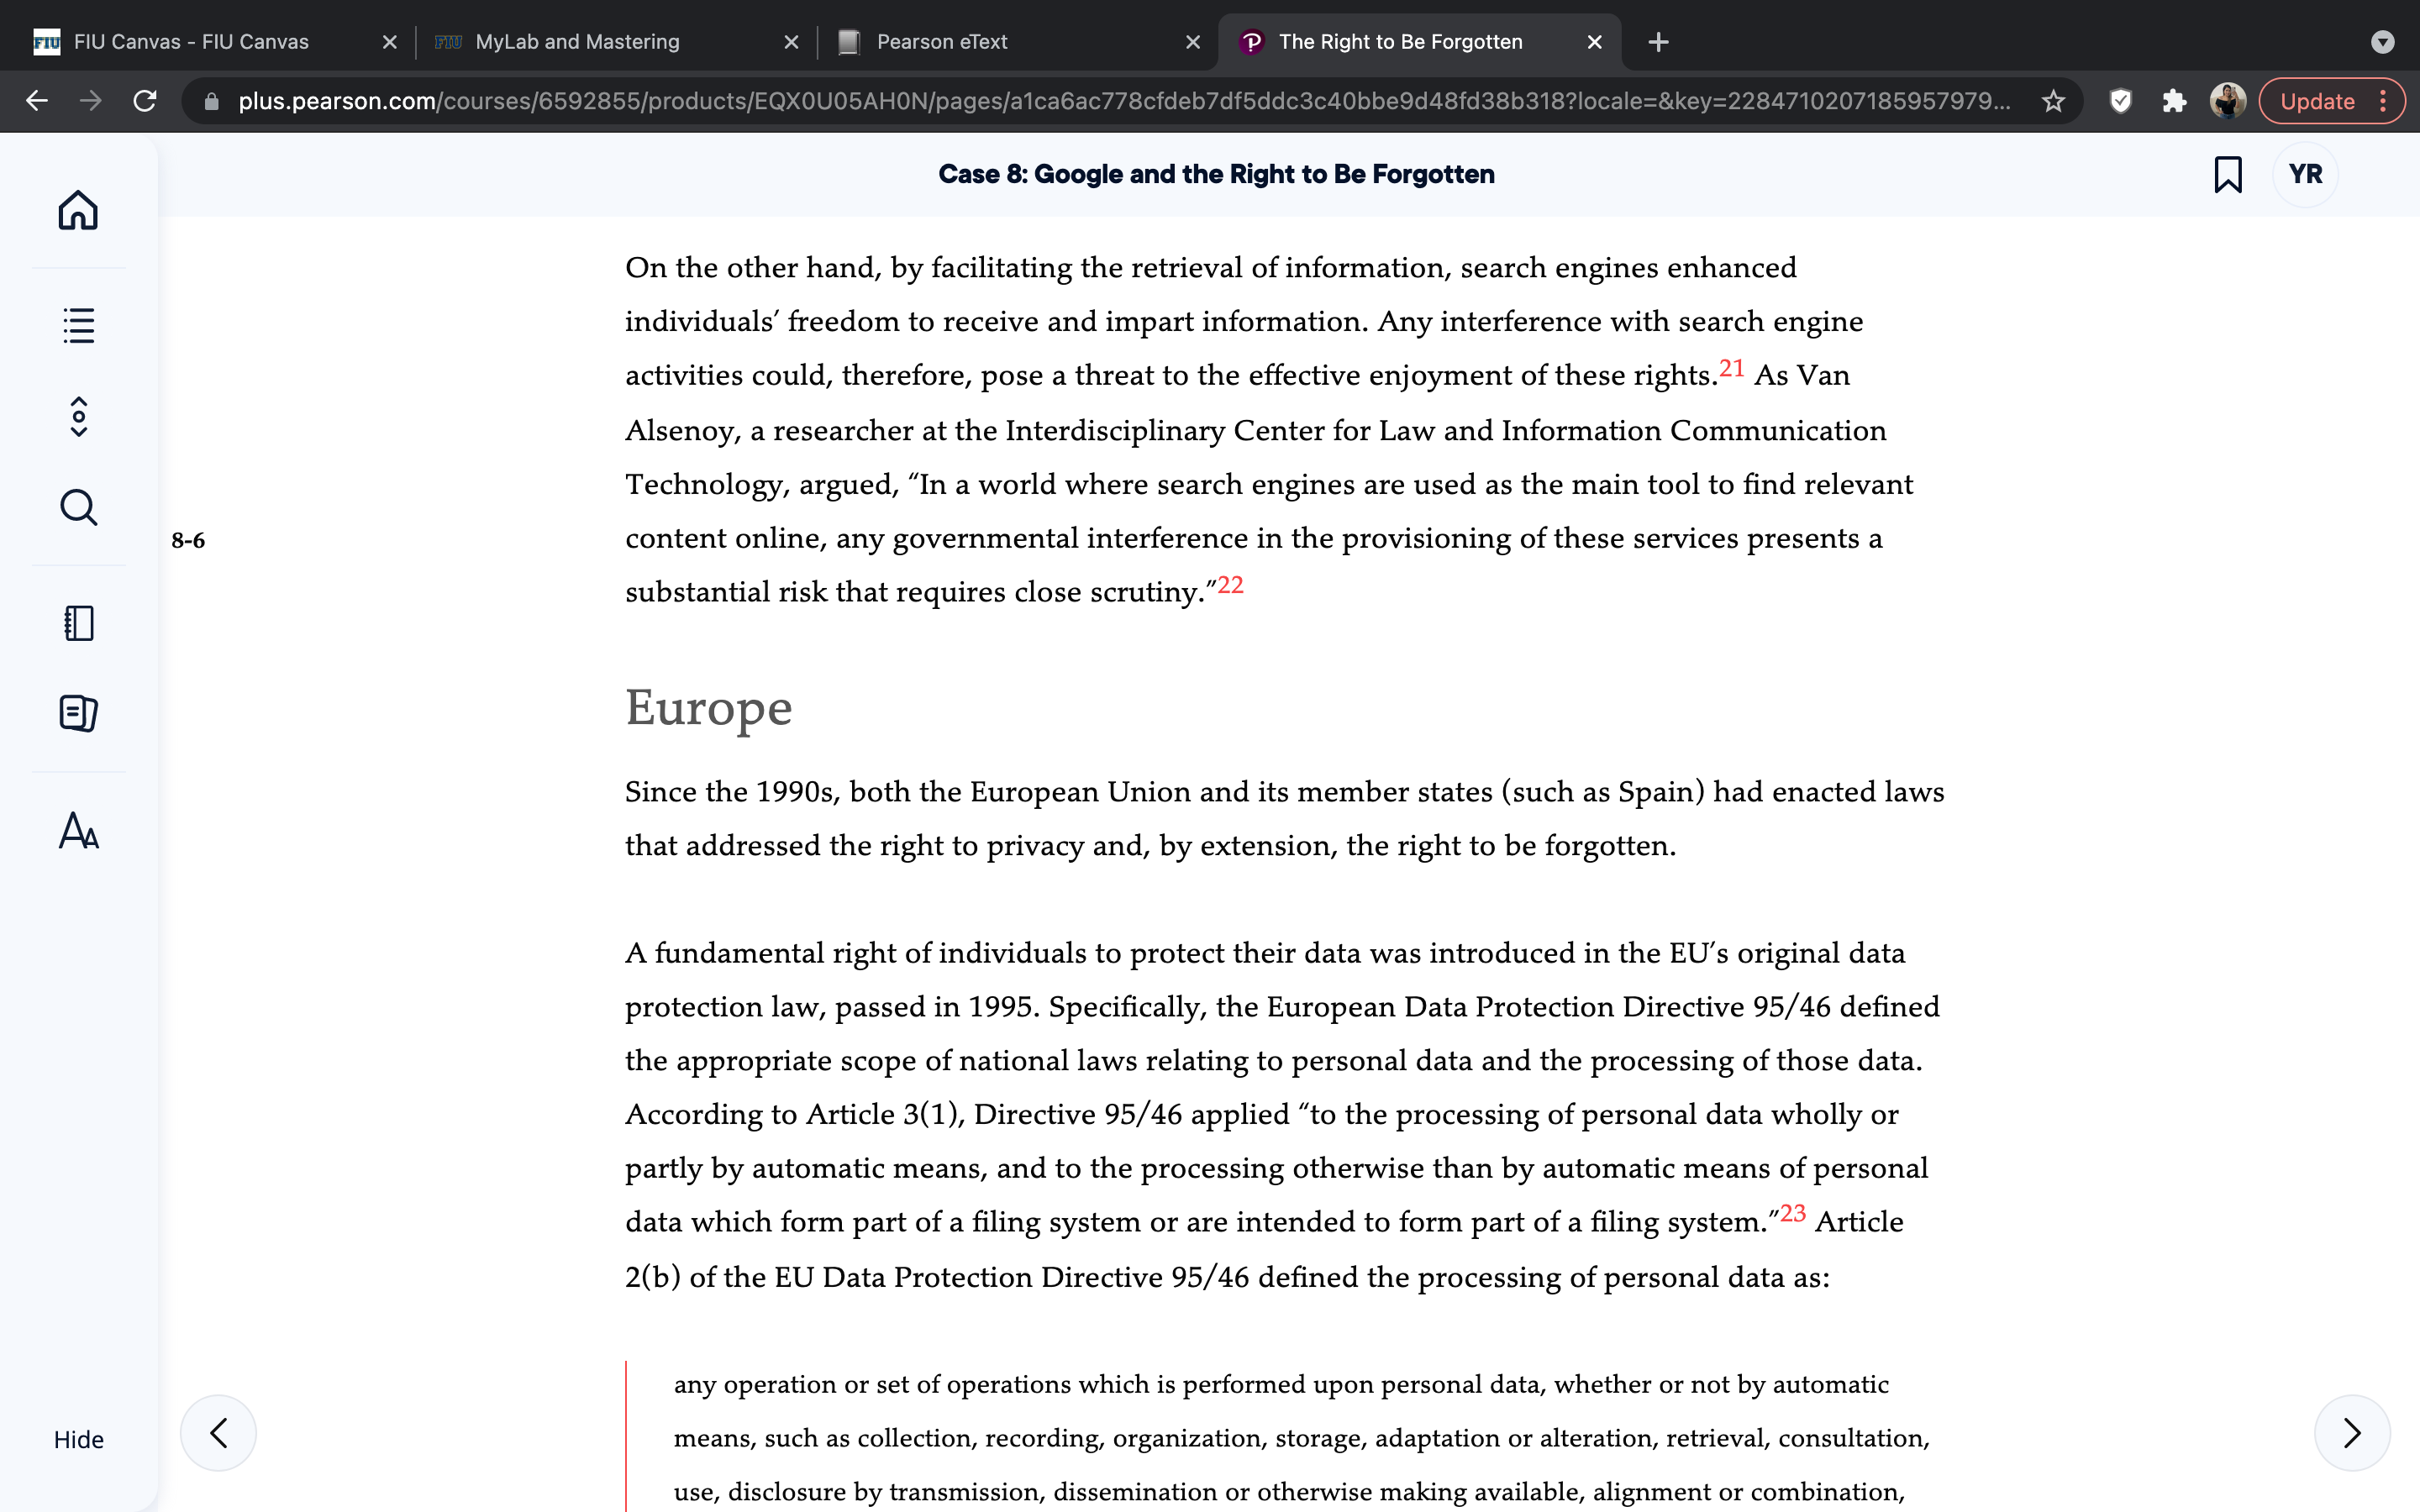2420x1512 pixels.
Task: Hide the left sidebar
Action: click(78, 1439)
